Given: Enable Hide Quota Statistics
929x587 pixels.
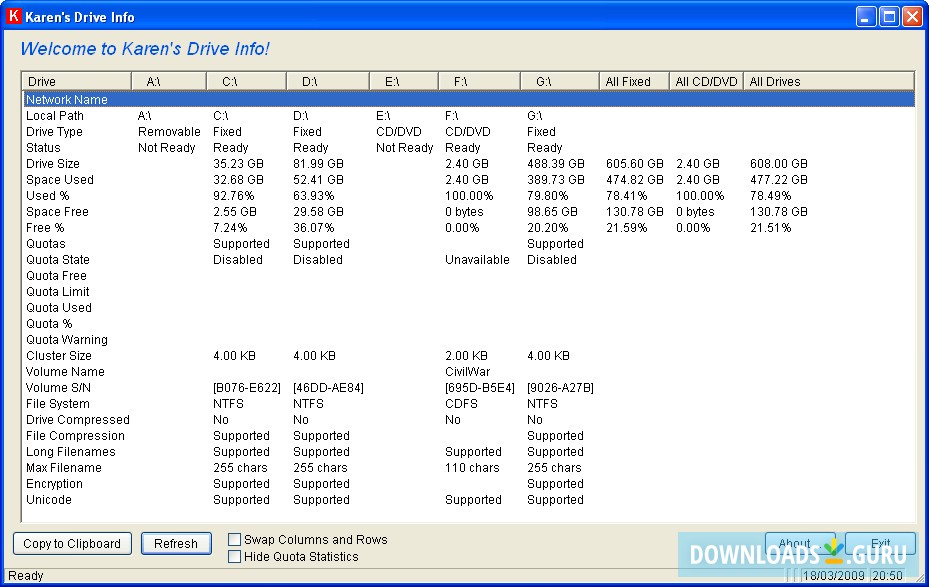Looking at the screenshot, I should coord(234,556).
